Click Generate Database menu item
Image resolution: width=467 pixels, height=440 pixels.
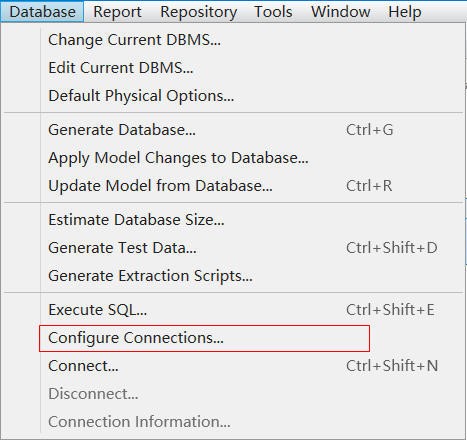pos(233,130)
